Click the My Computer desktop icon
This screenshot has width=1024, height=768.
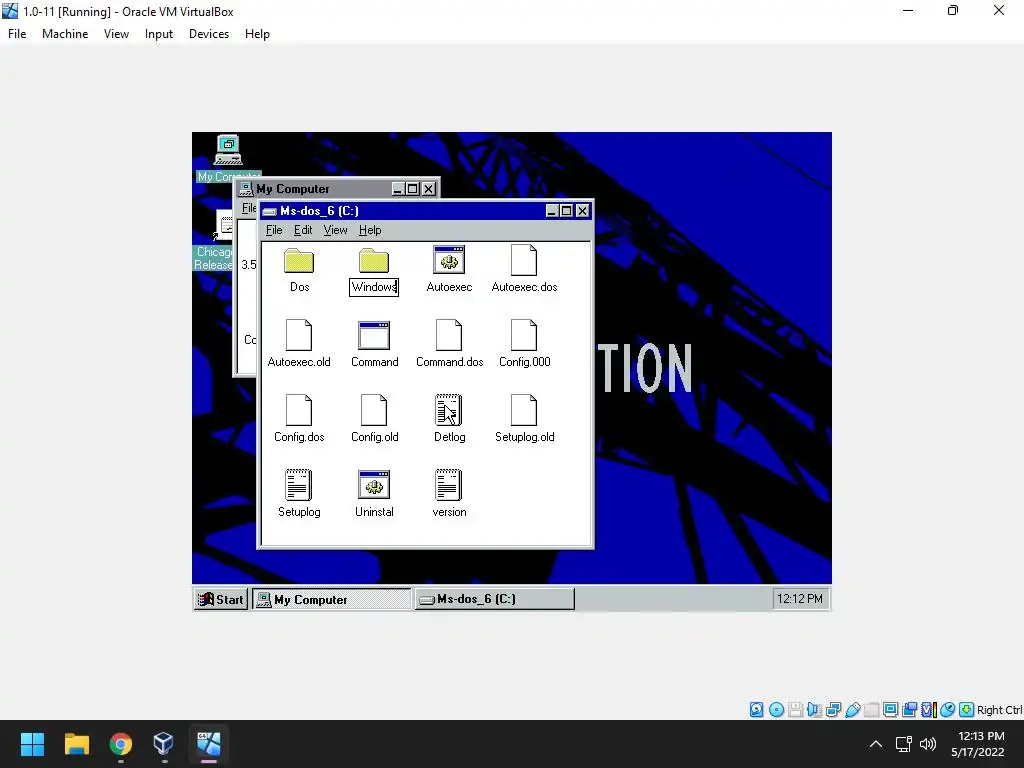coord(228,151)
